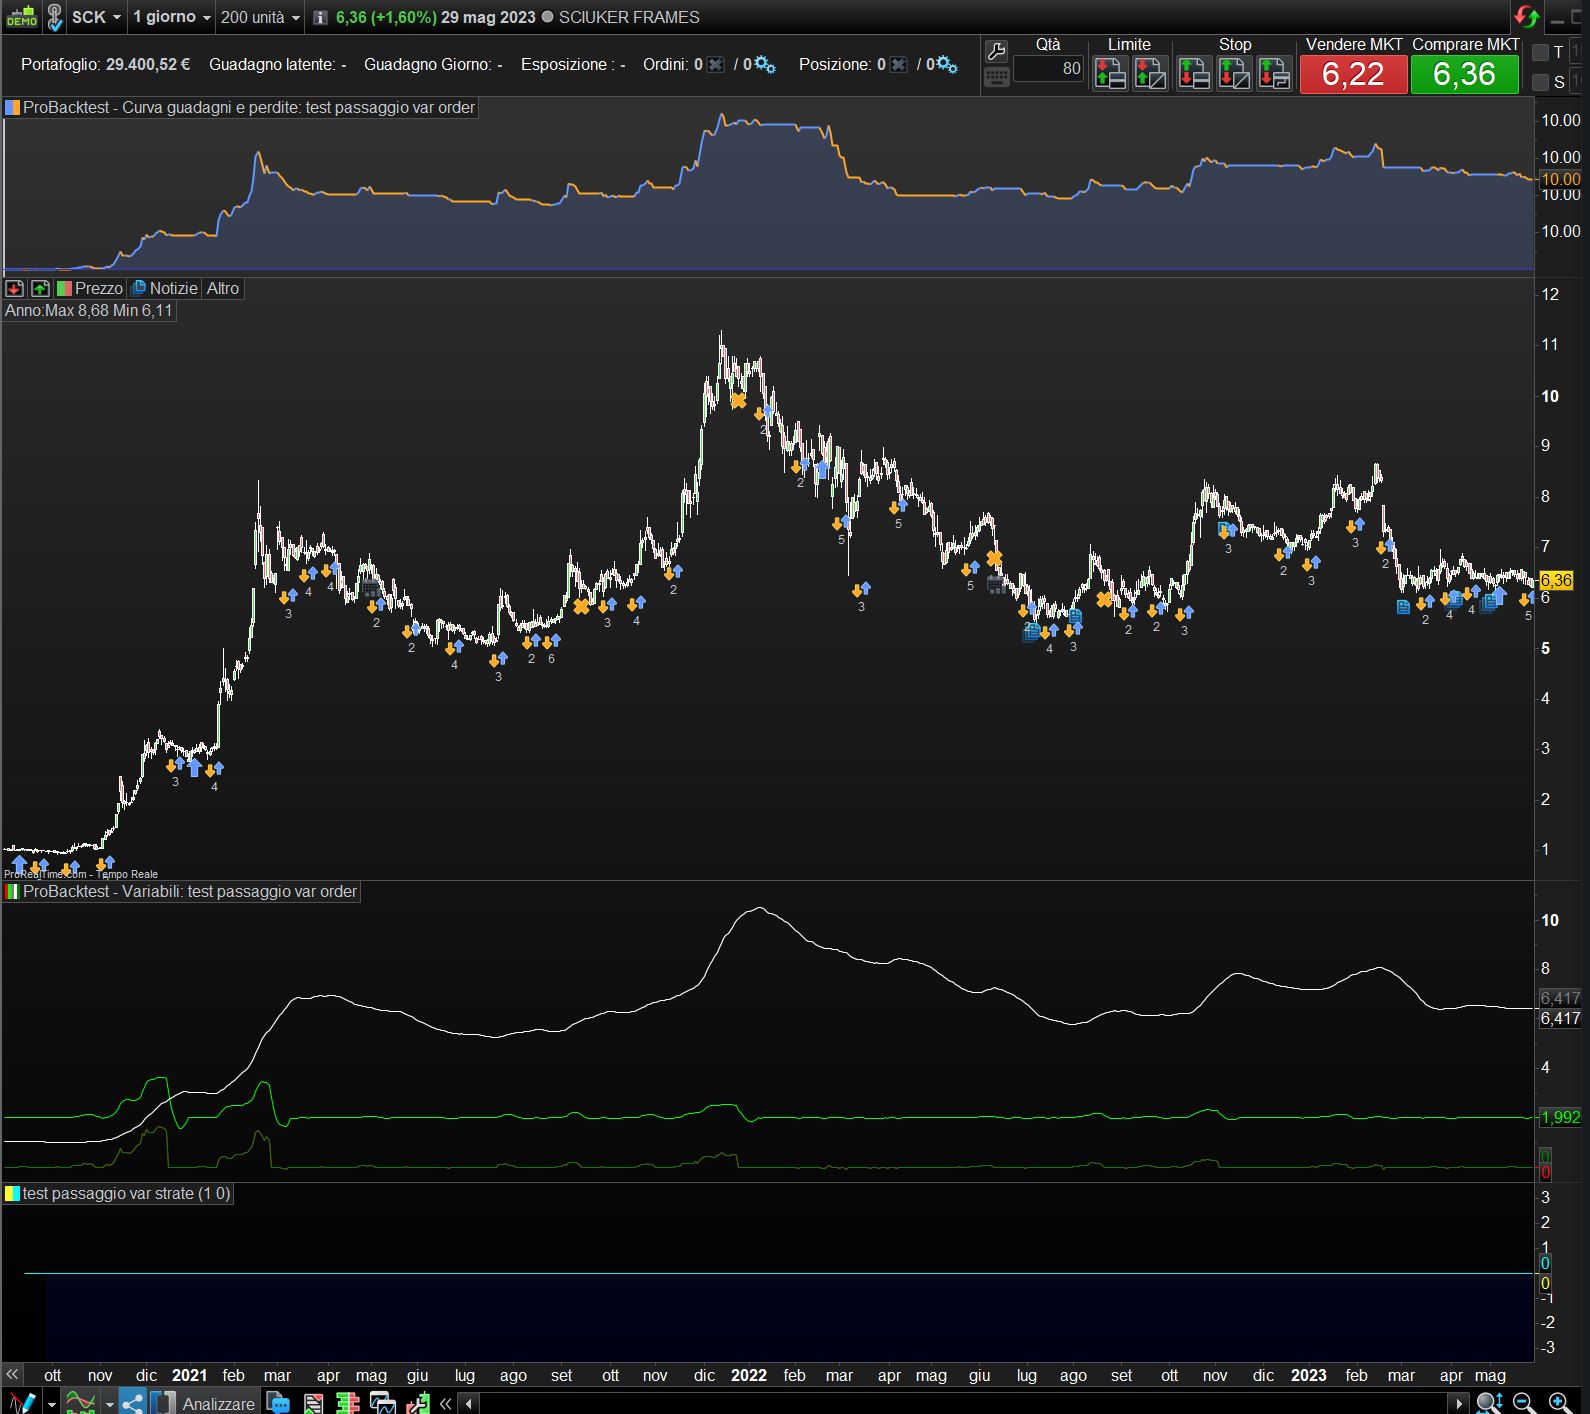Open the SCK instrument dropdown
Image resolution: width=1590 pixels, height=1414 pixels.
[96, 17]
